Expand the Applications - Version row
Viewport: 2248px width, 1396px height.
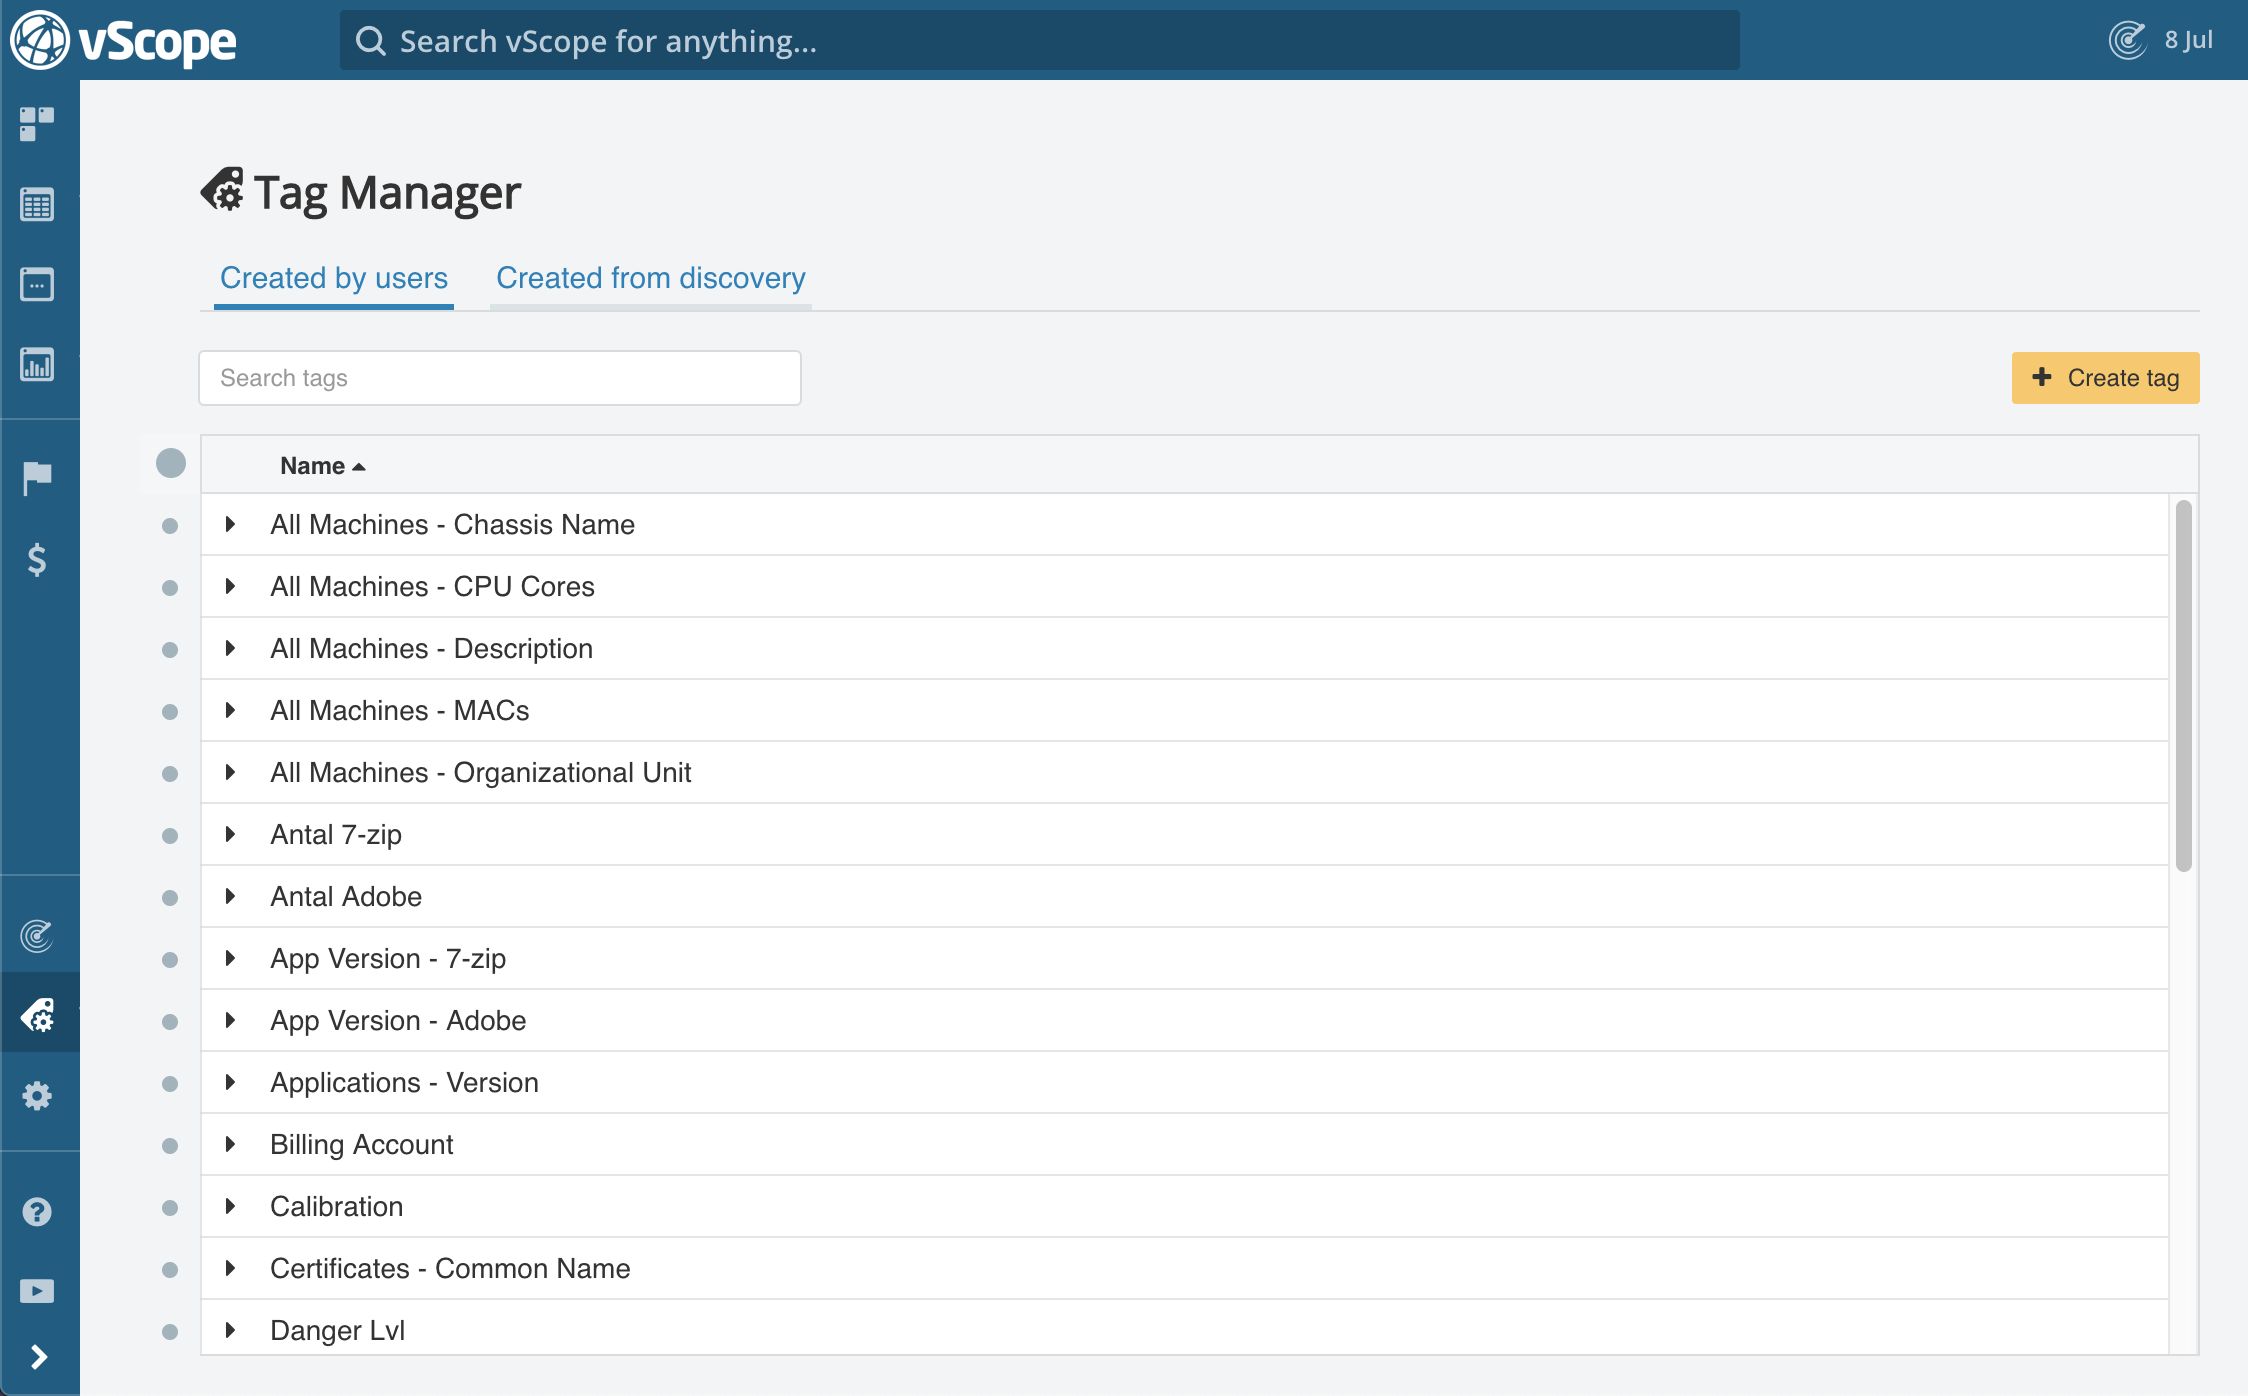coord(230,1082)
